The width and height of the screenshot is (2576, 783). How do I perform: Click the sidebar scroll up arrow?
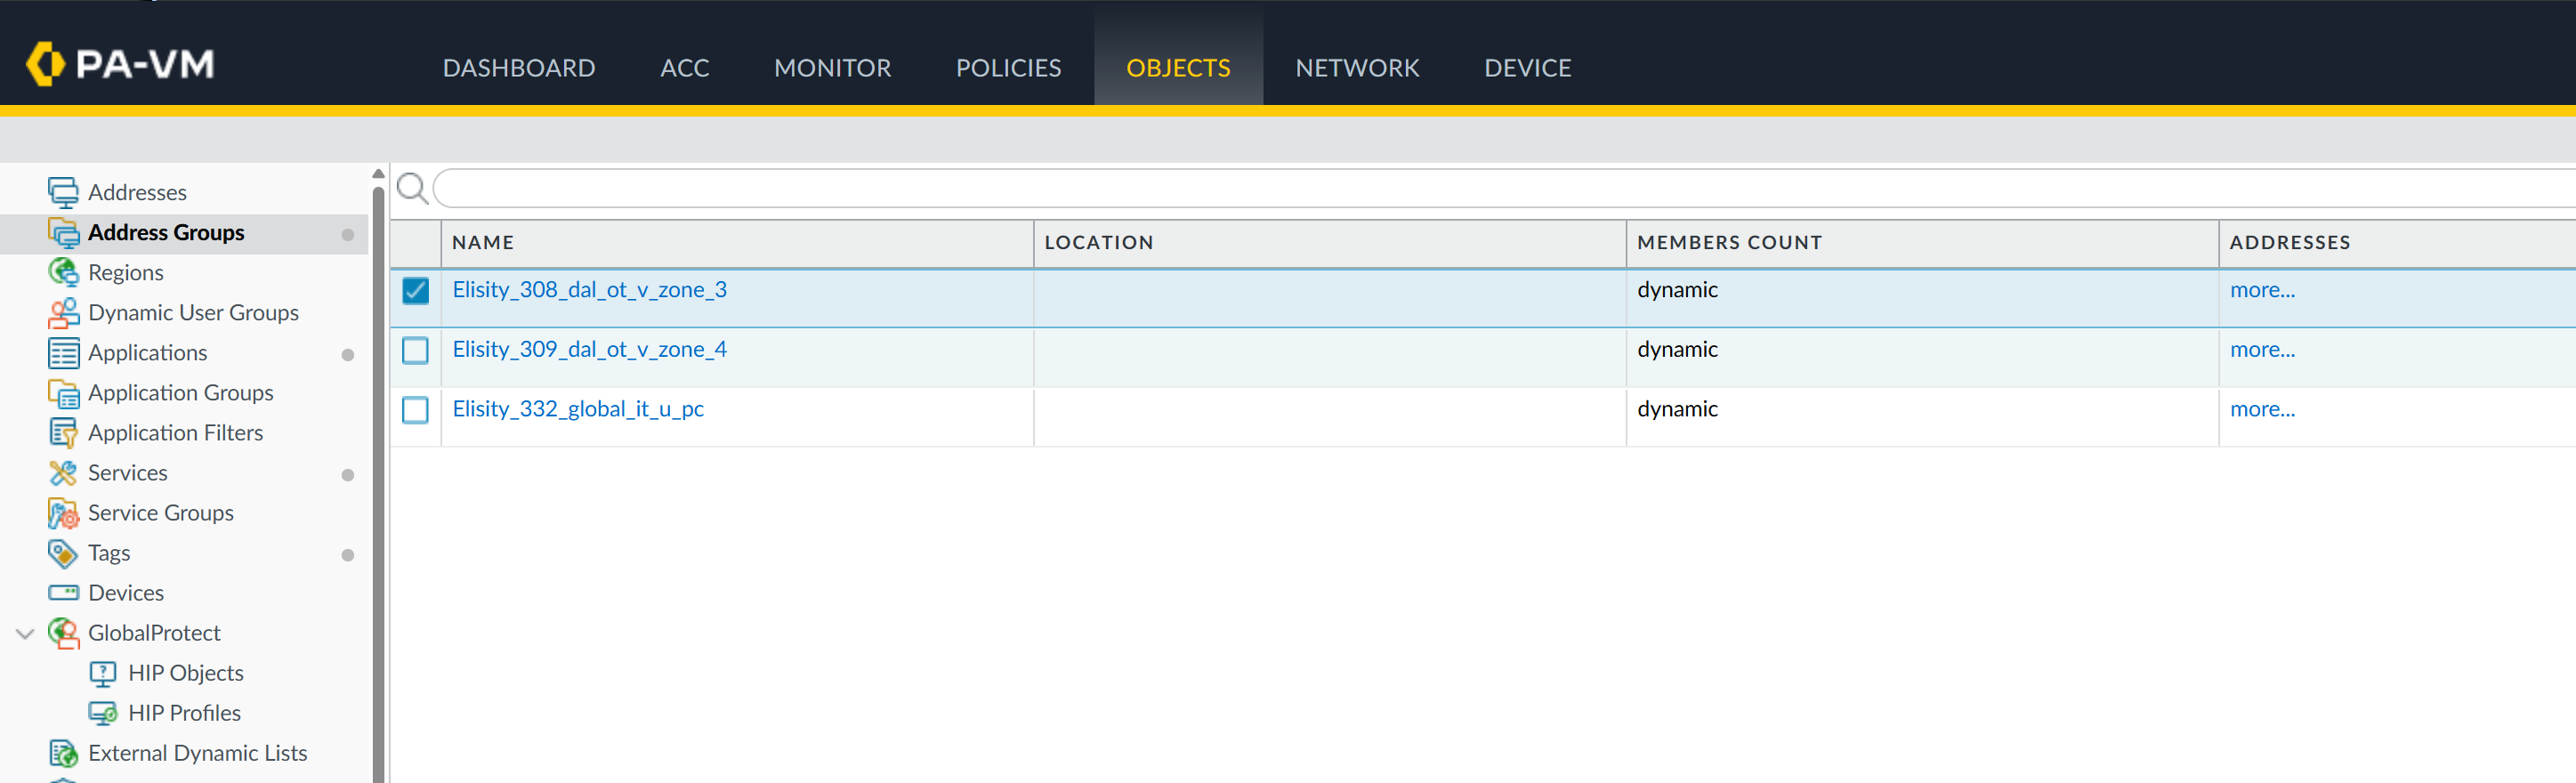(x=378, y=174)
